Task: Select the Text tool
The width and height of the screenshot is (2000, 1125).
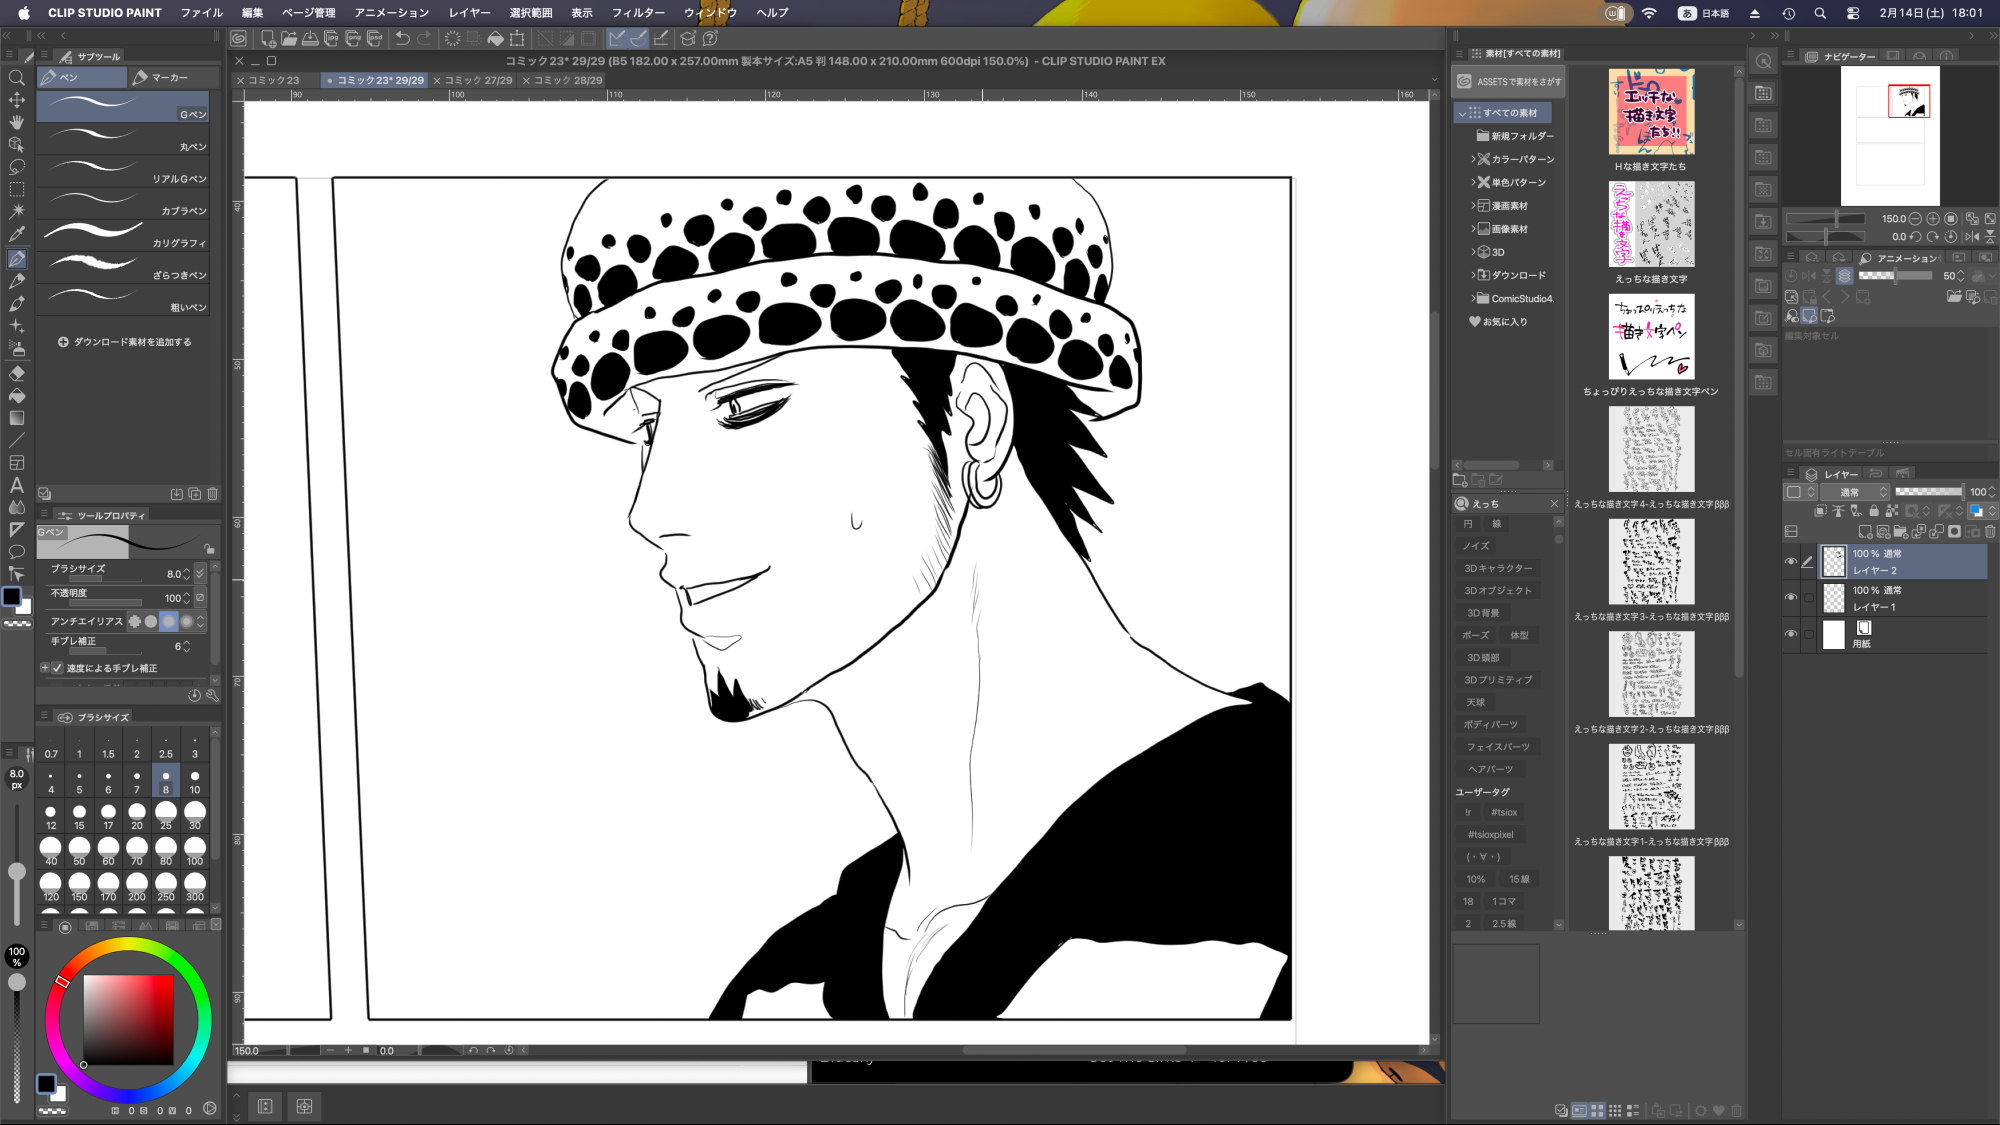Action: [x=17, y=485]
